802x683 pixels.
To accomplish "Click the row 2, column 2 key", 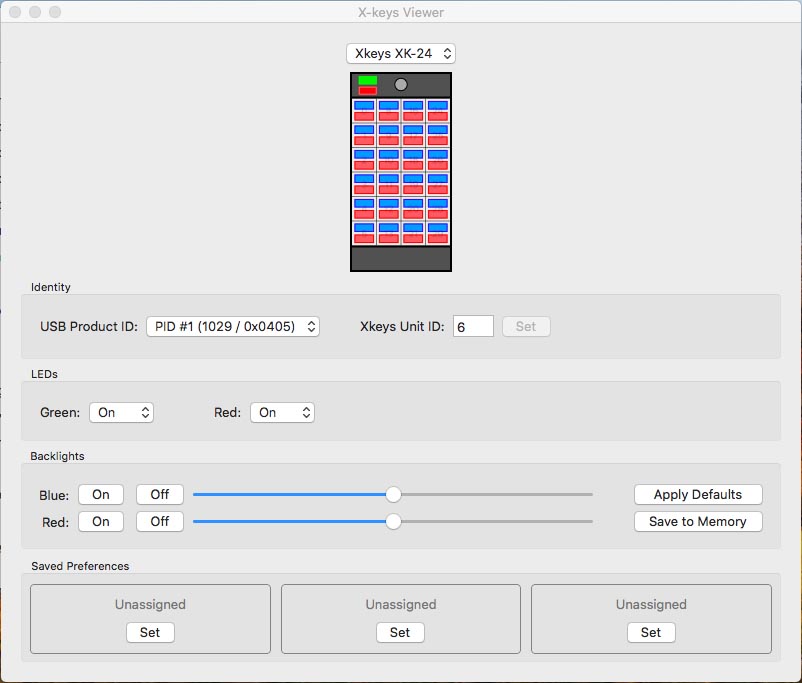I will pyautogui.click(x=389, y=135).
